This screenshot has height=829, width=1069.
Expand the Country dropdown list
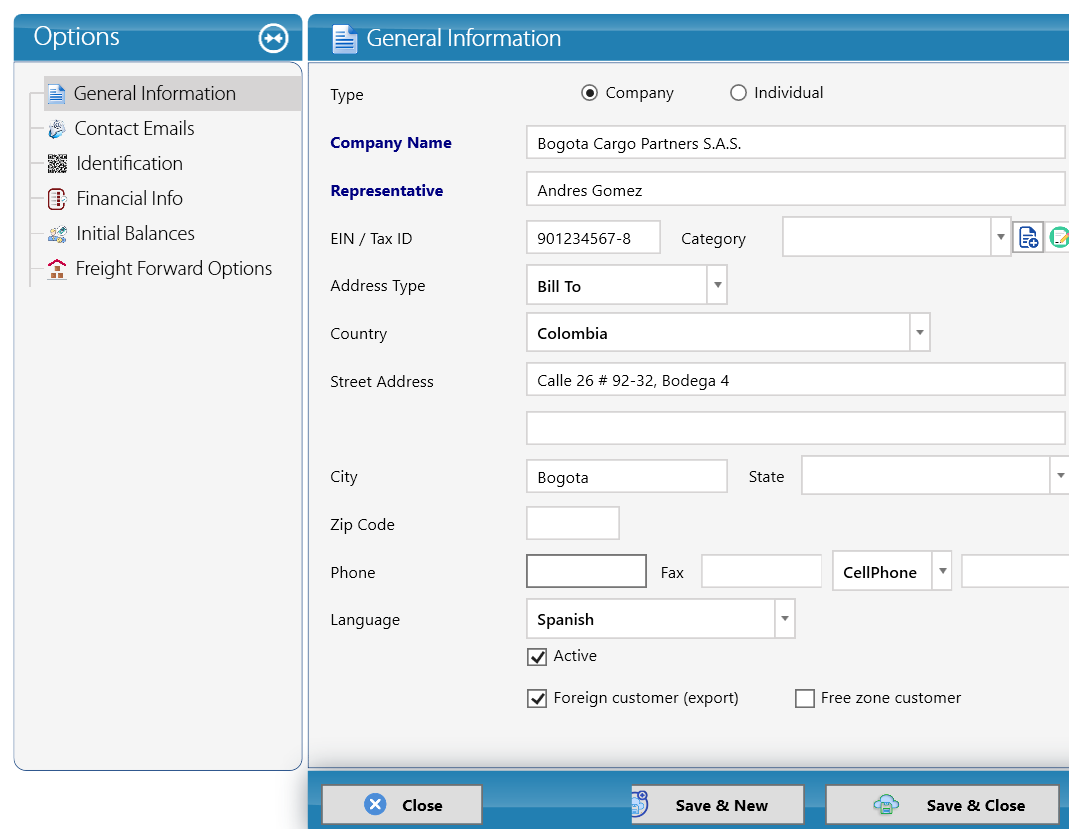pyautogui.click(x=920, y=333)
